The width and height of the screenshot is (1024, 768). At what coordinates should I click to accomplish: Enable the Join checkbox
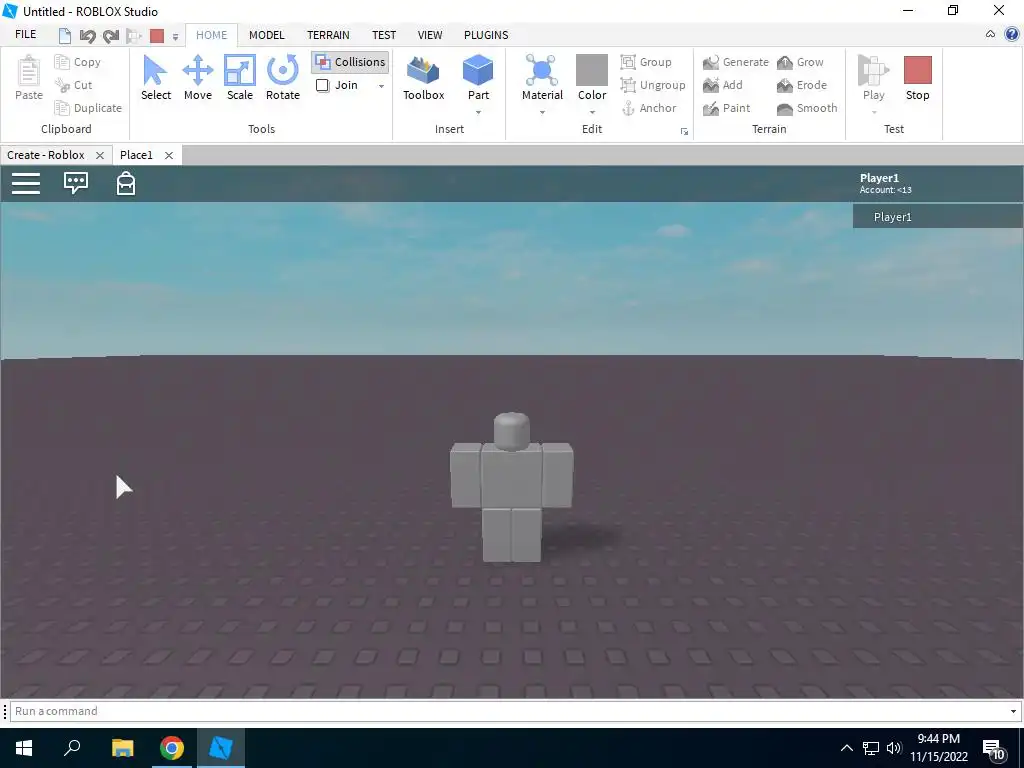(322, 85)
